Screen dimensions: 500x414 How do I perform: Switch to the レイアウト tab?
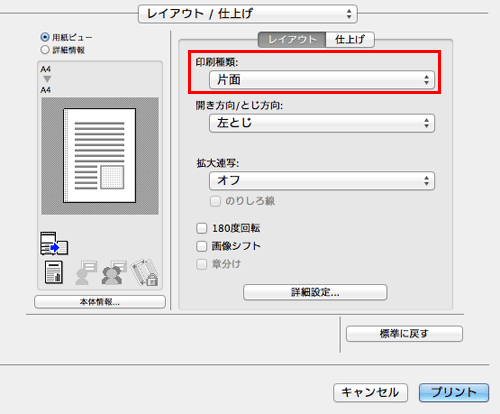tap(292, 40)
